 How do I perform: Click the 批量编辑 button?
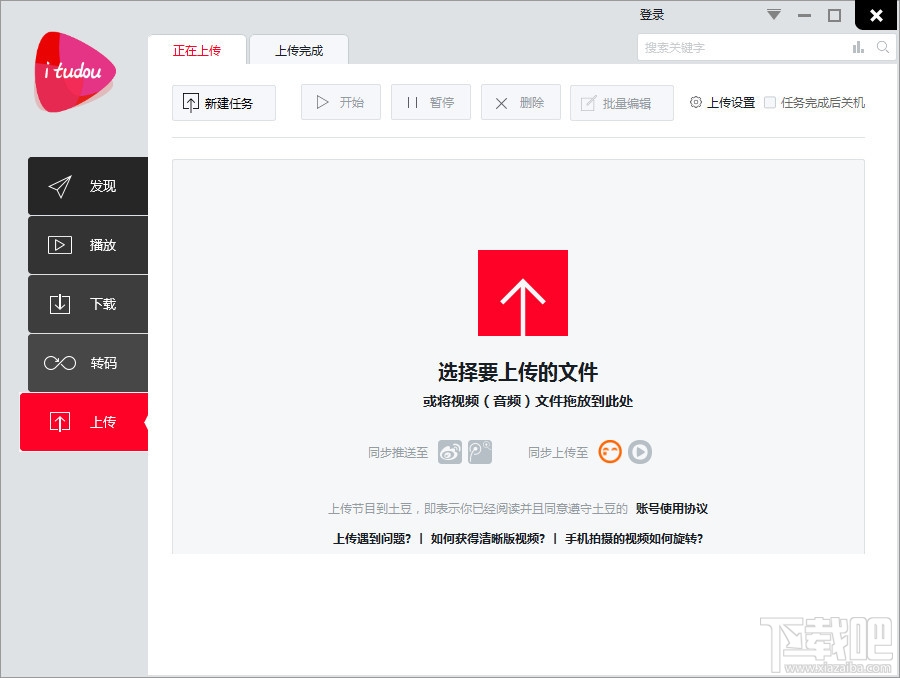coord(622,103)
